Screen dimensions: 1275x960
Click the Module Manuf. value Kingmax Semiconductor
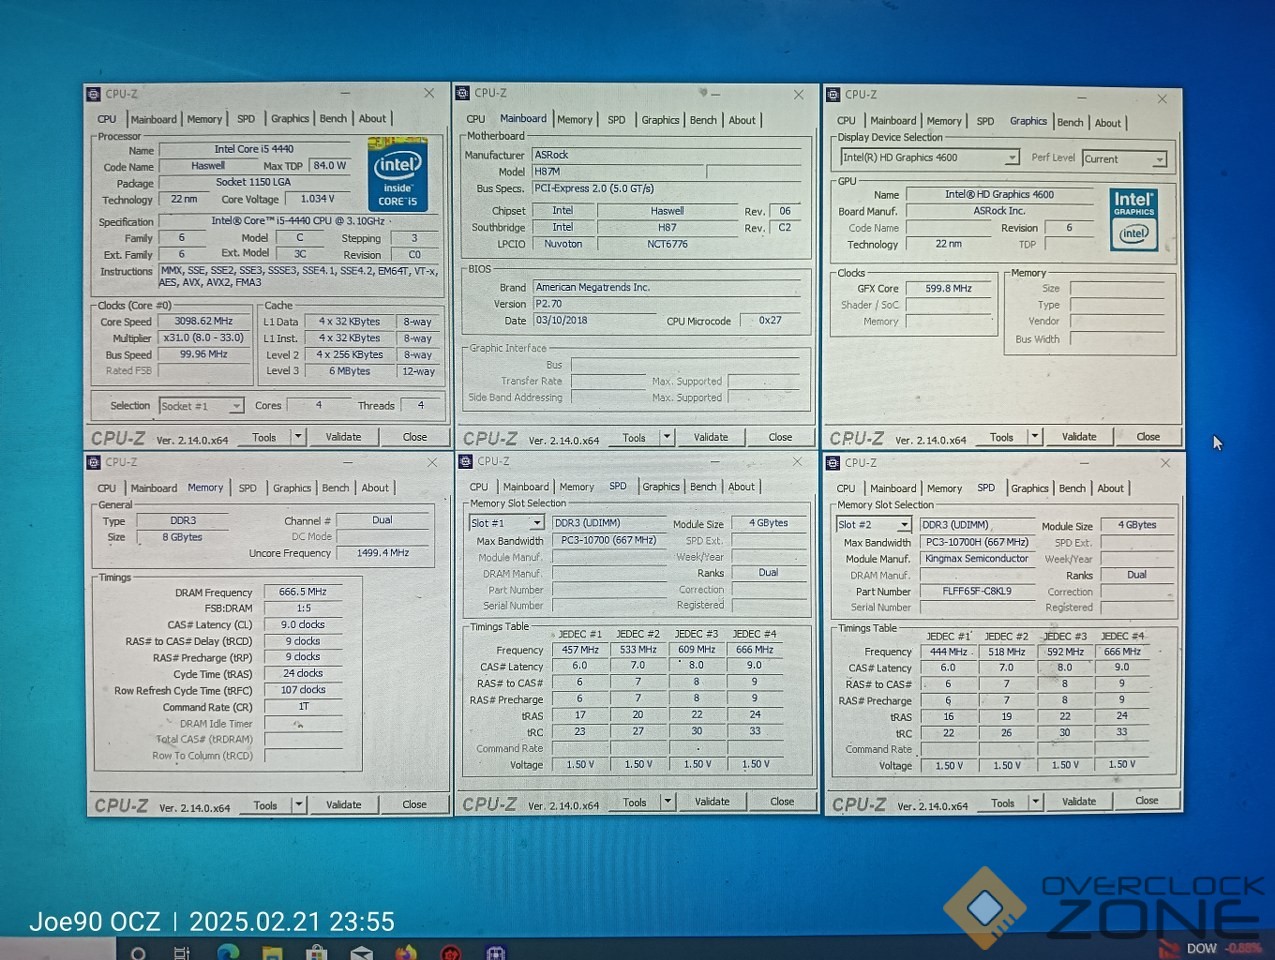(977, 559)
